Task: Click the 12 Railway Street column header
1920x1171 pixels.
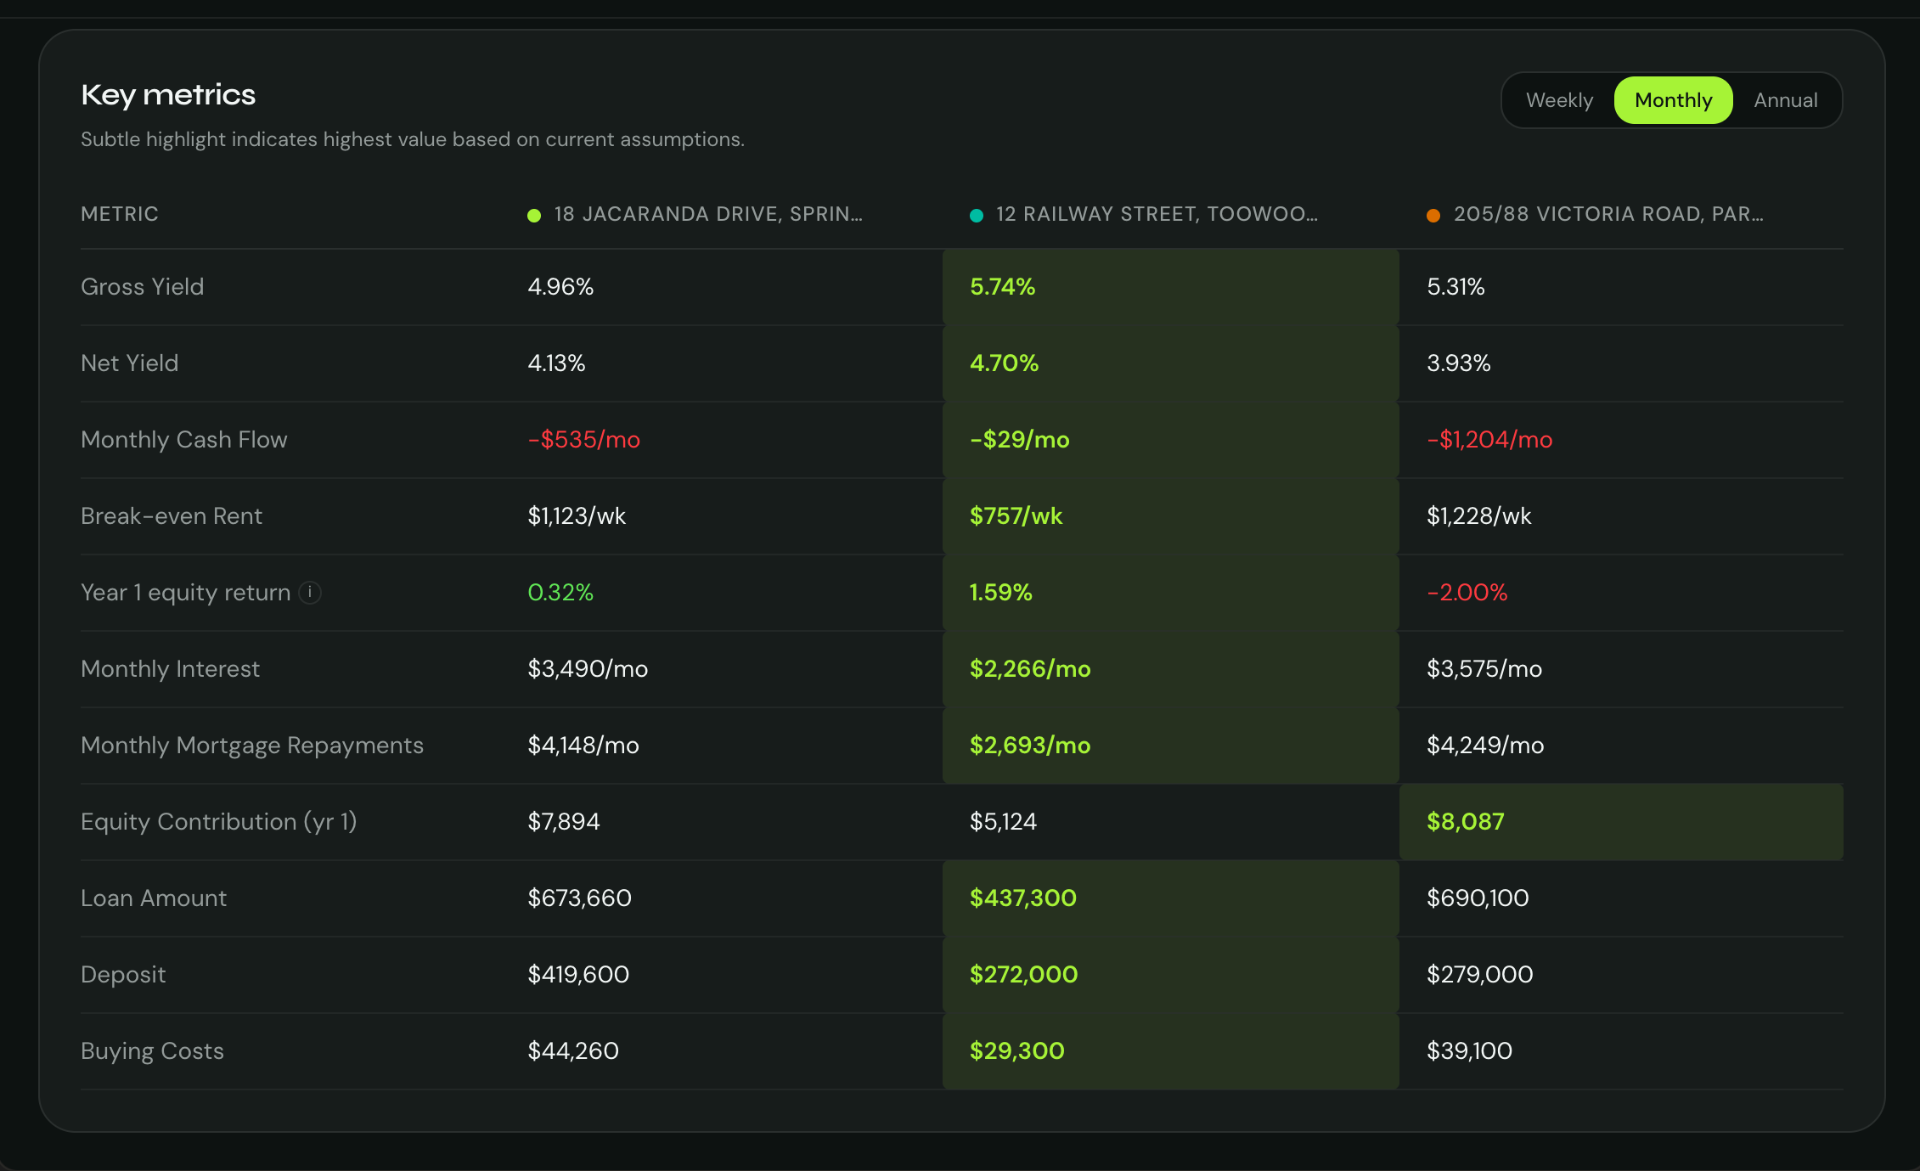Action: point(1157,214)
